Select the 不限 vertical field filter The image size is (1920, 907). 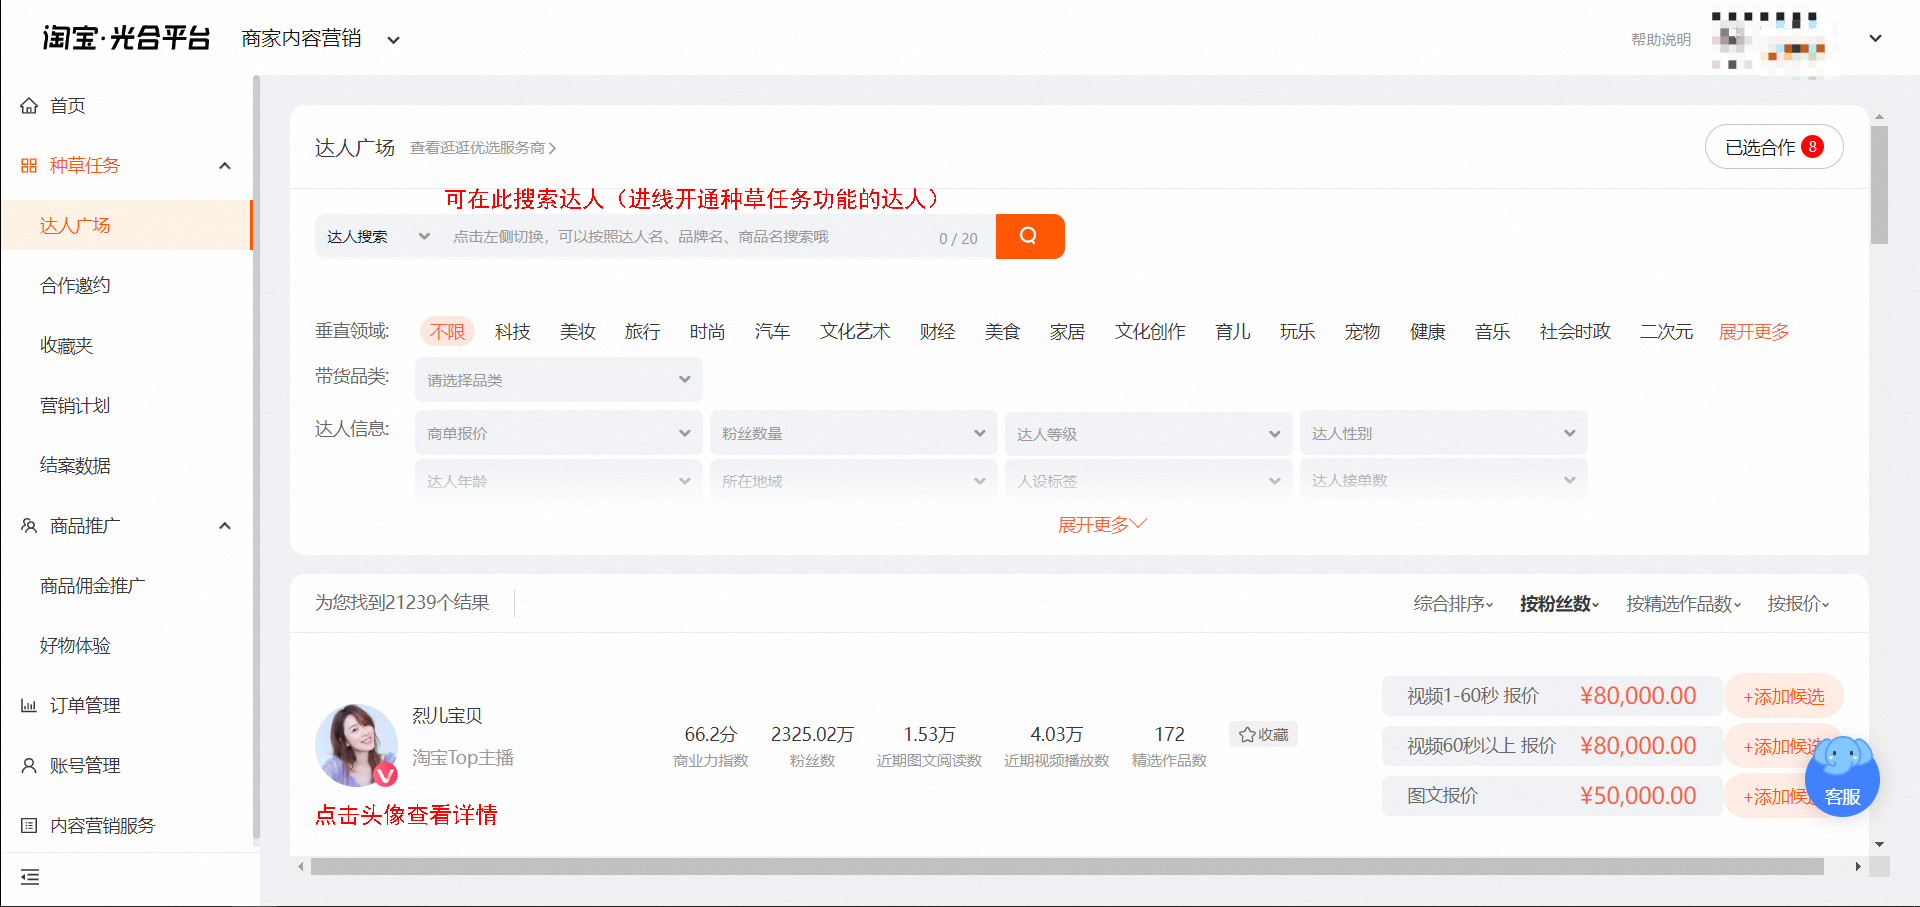tap(447, 332)
